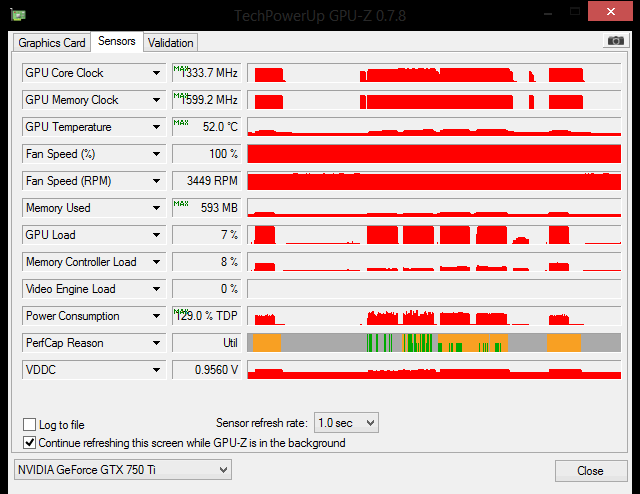Take a screenshot with the camera icon
640x494 pixels.
(x=616, y=41)
